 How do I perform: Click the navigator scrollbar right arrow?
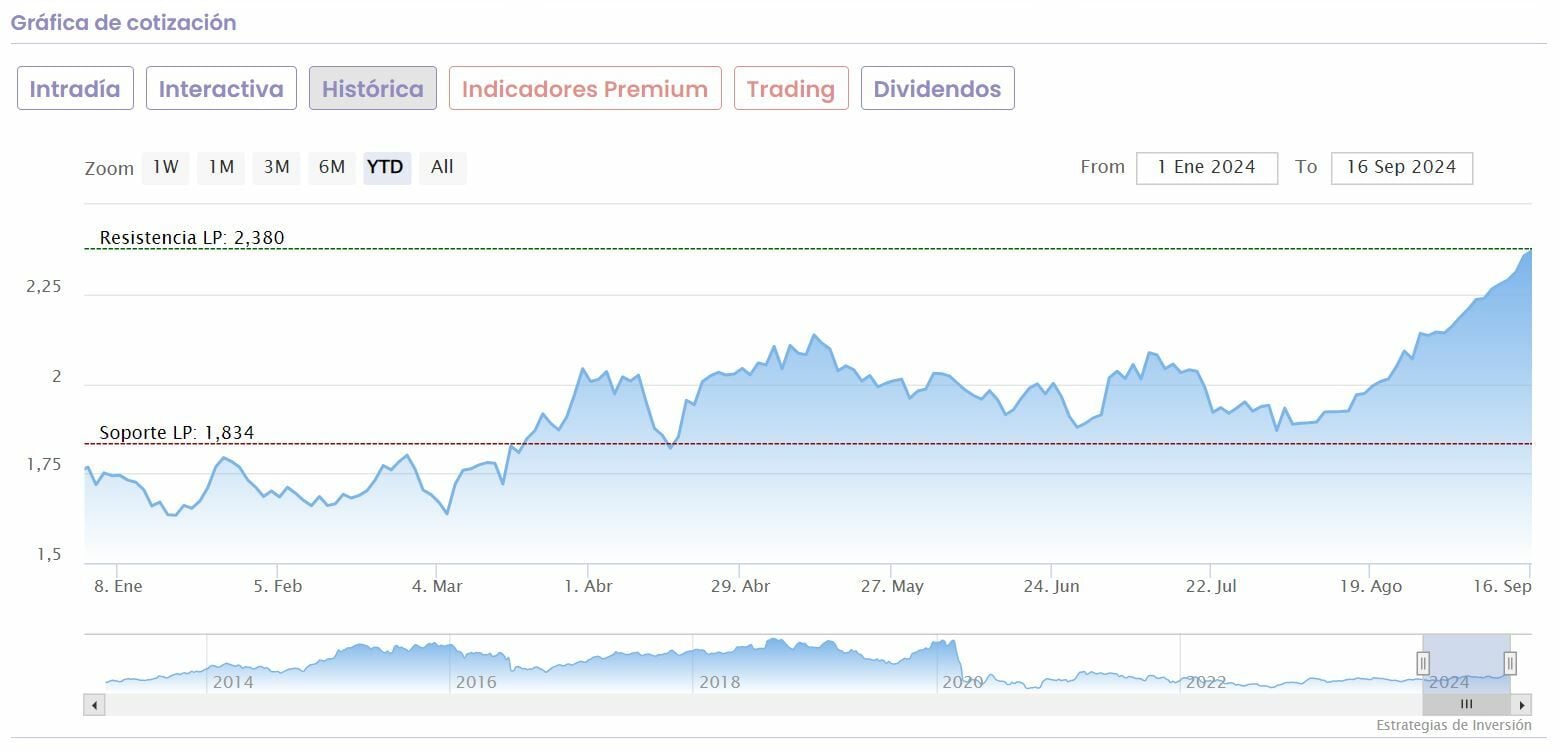click(x=1522, y=705)
